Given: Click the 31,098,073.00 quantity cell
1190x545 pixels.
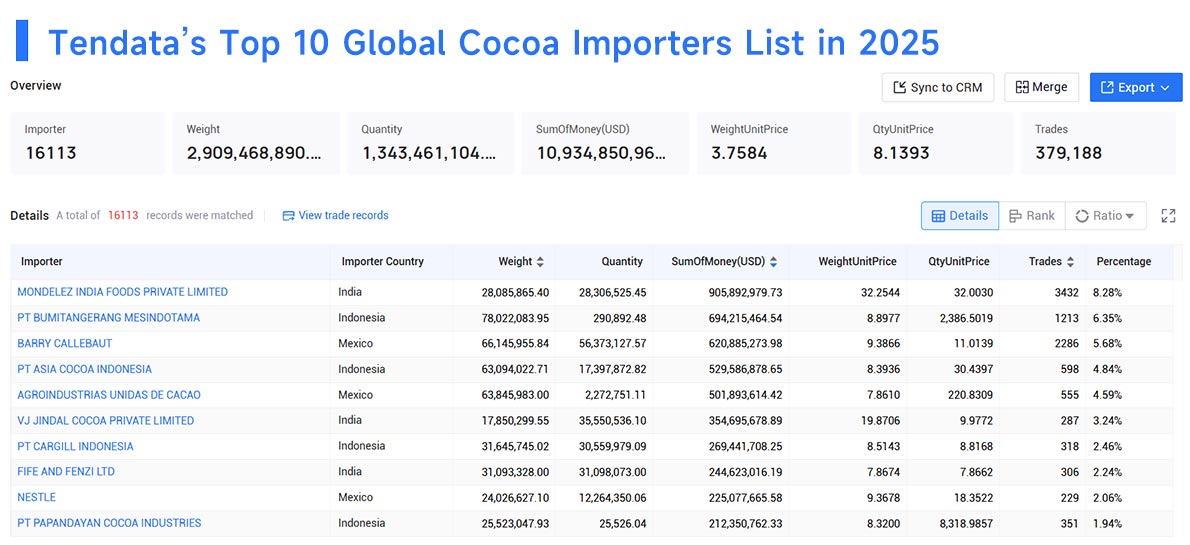Looking at the screenshot, I should coord(602,472).
